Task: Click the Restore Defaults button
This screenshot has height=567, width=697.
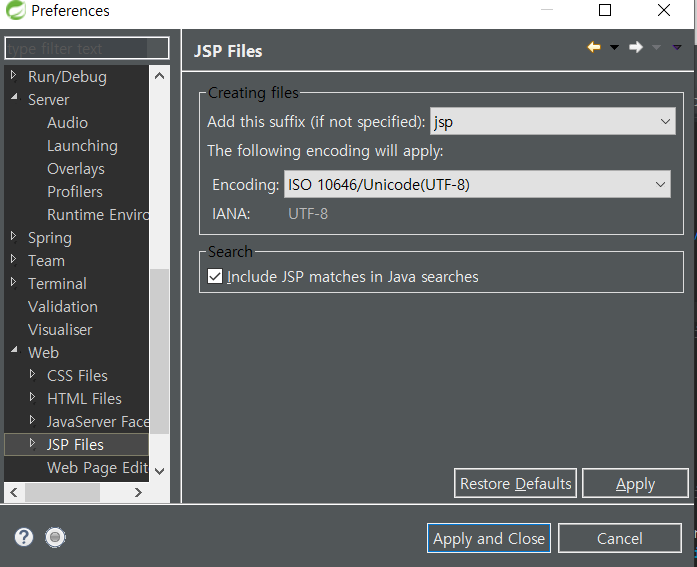Action: point(515,483)
